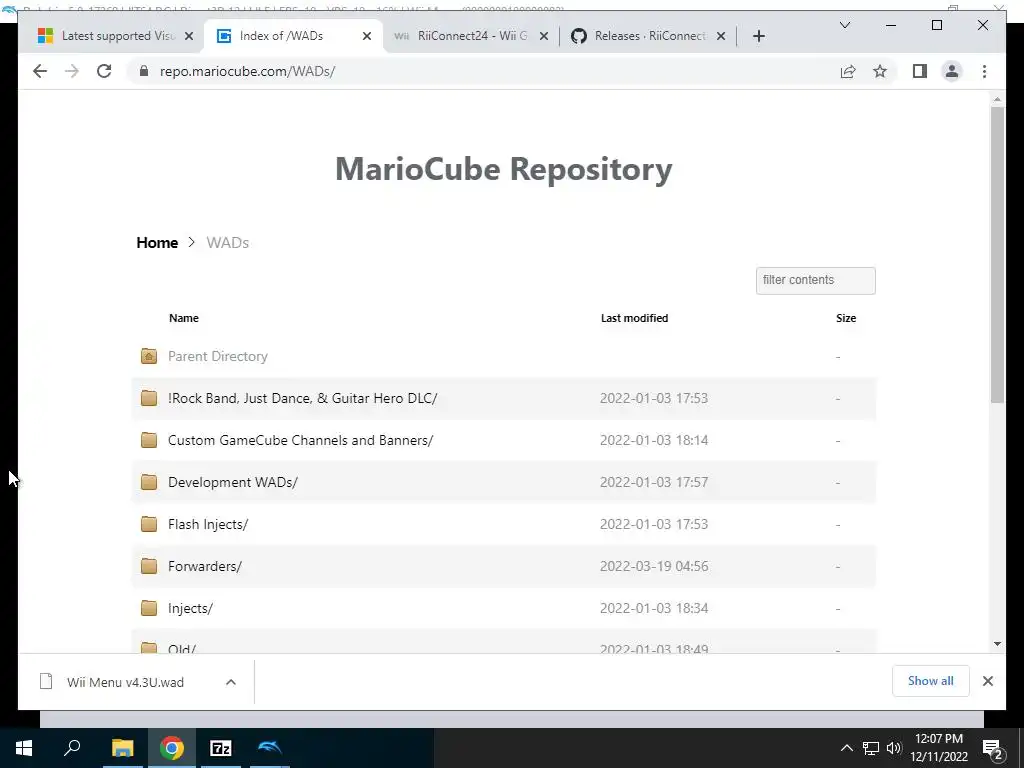The image size is (1024, 768).
Task: Click the Flash Injects folder icon
Action: (149, 524)
